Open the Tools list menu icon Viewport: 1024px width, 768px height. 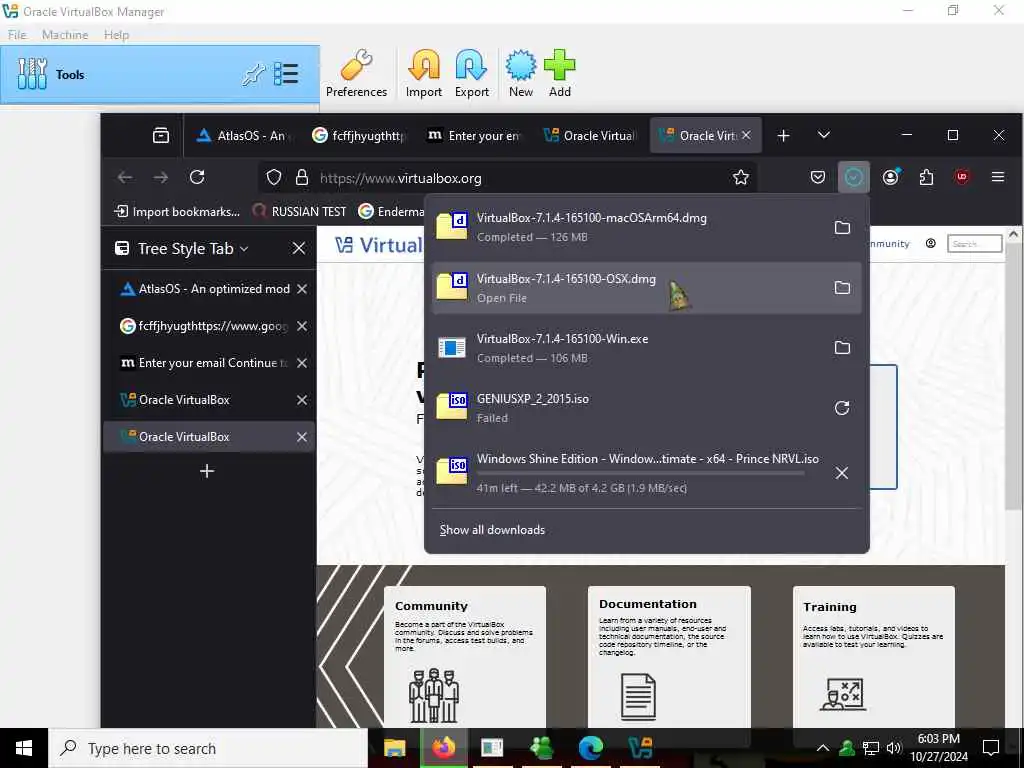coord(286,74)
